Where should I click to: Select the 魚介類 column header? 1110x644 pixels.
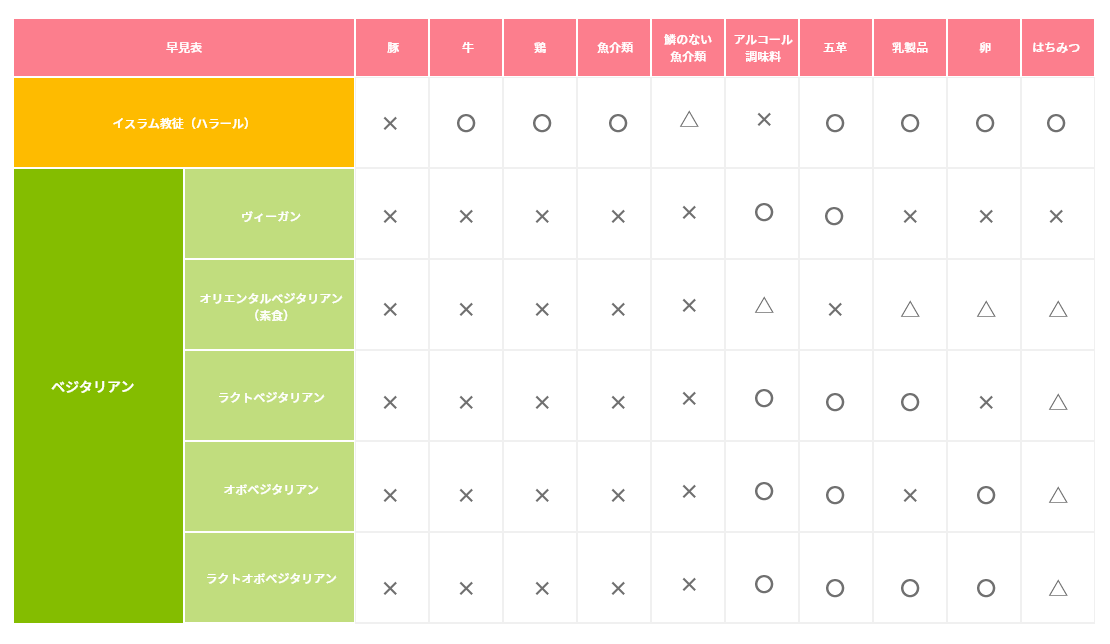[x=614, y=48]
